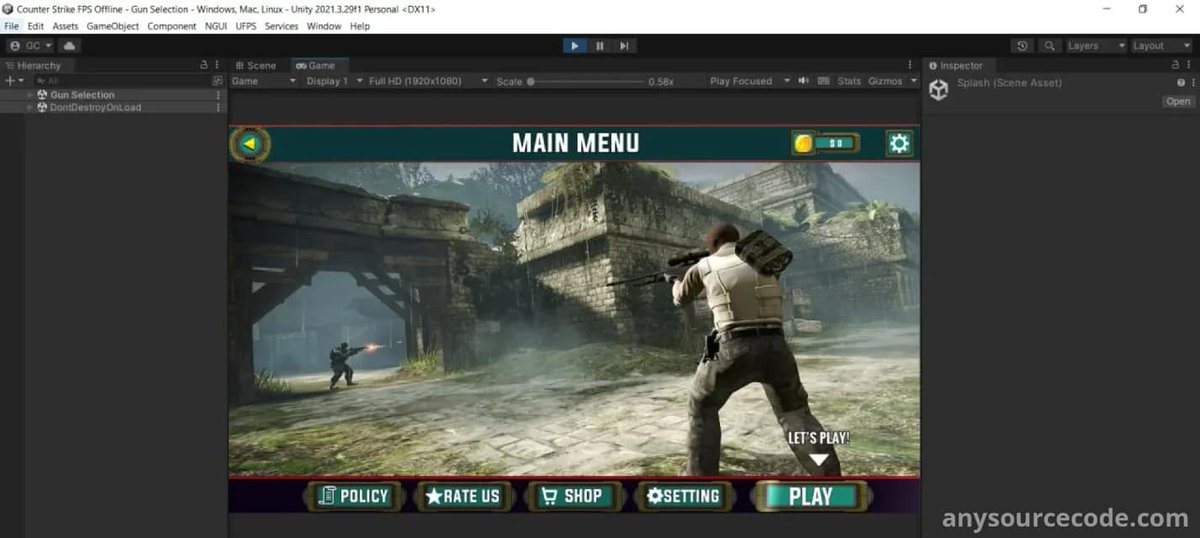Open the File menu
This screenshot has width=1200, height=538.
[x=12, y=26]
